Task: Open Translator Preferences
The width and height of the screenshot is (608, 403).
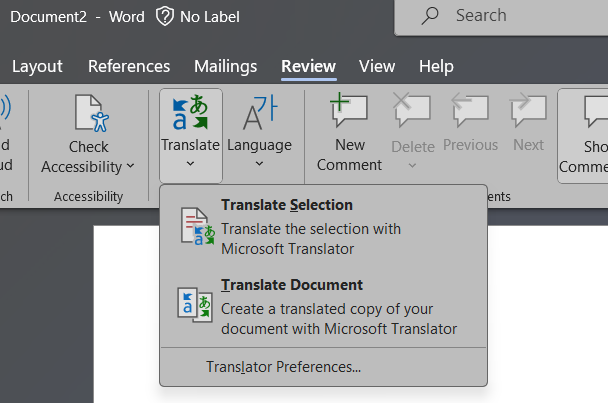Action: coord(323,367)
